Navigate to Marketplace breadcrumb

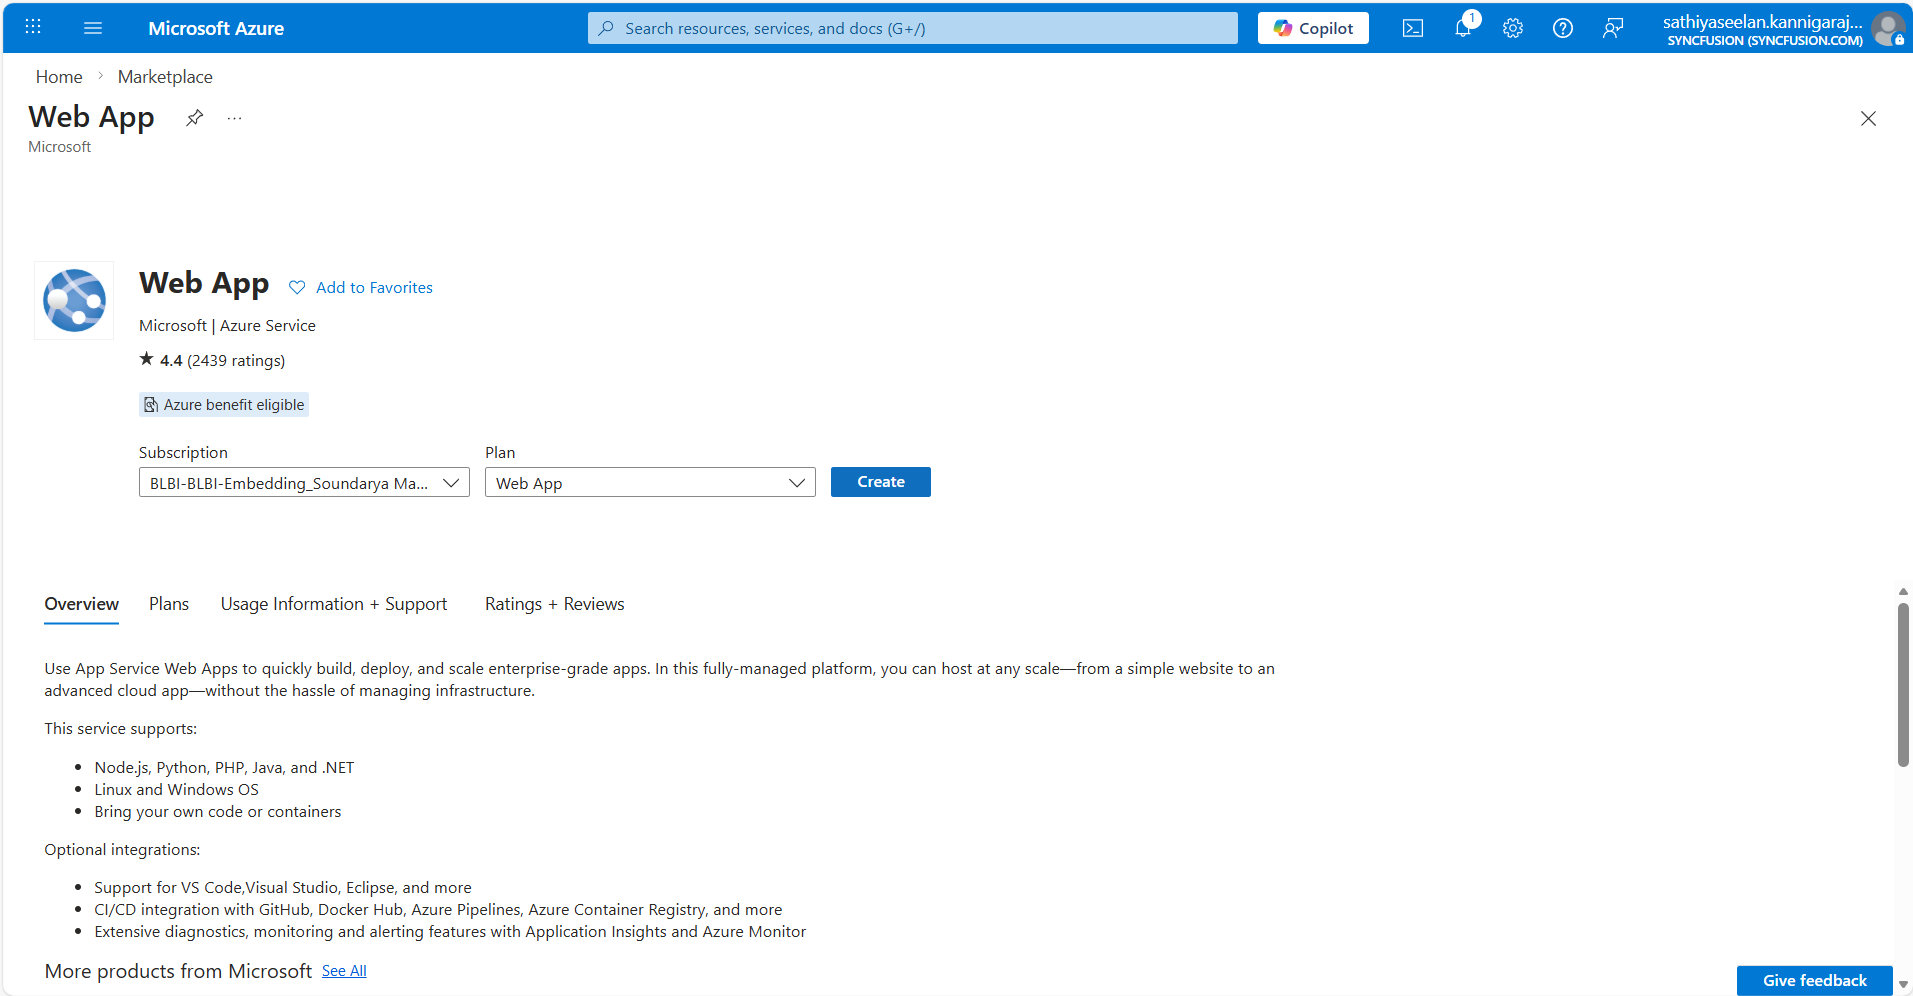[x=165, y=77]
